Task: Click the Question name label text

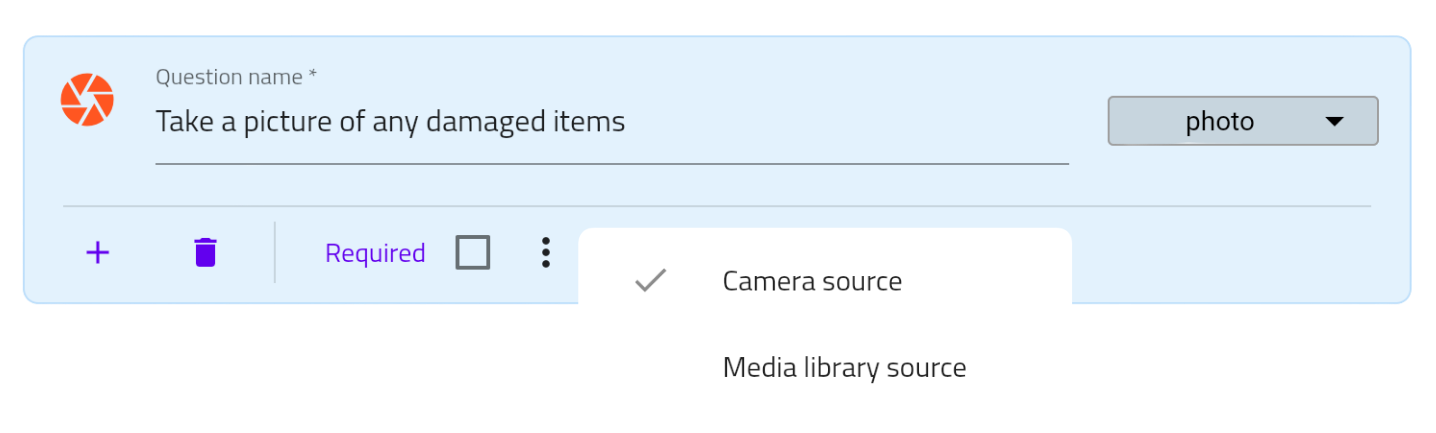Action: point(237,77)
